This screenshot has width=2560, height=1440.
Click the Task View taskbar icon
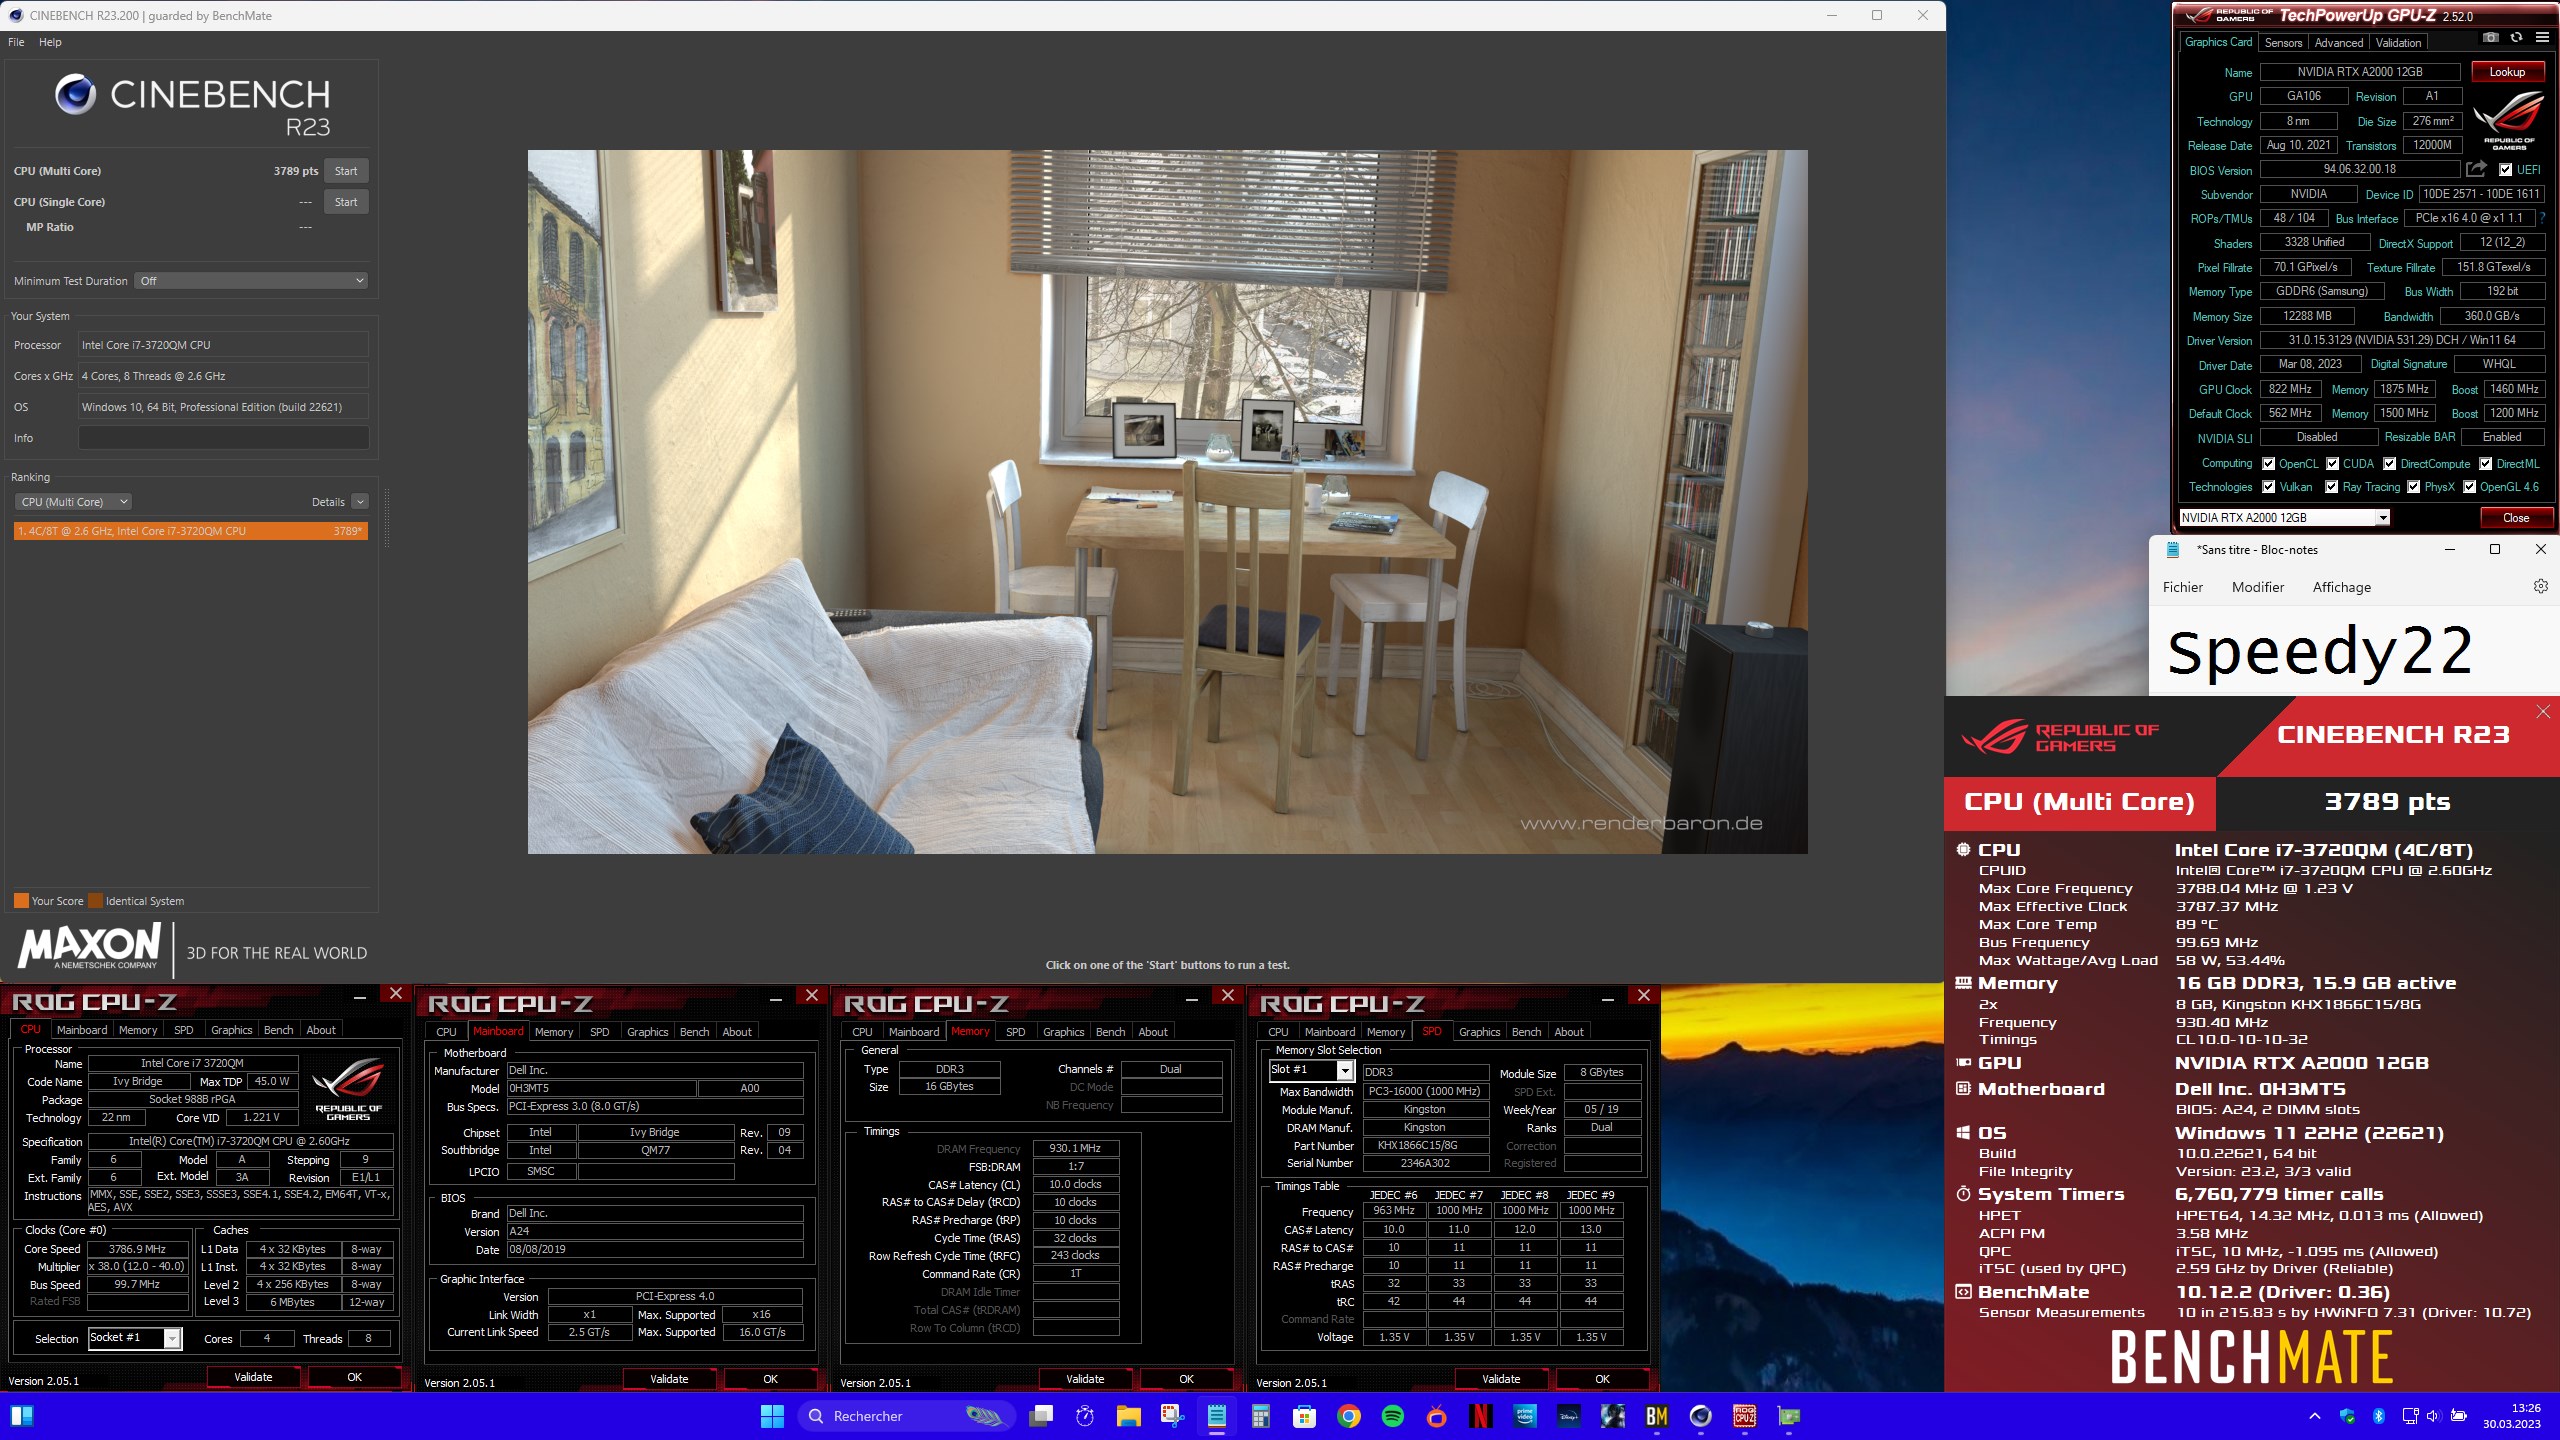tap(1041, 1416)
